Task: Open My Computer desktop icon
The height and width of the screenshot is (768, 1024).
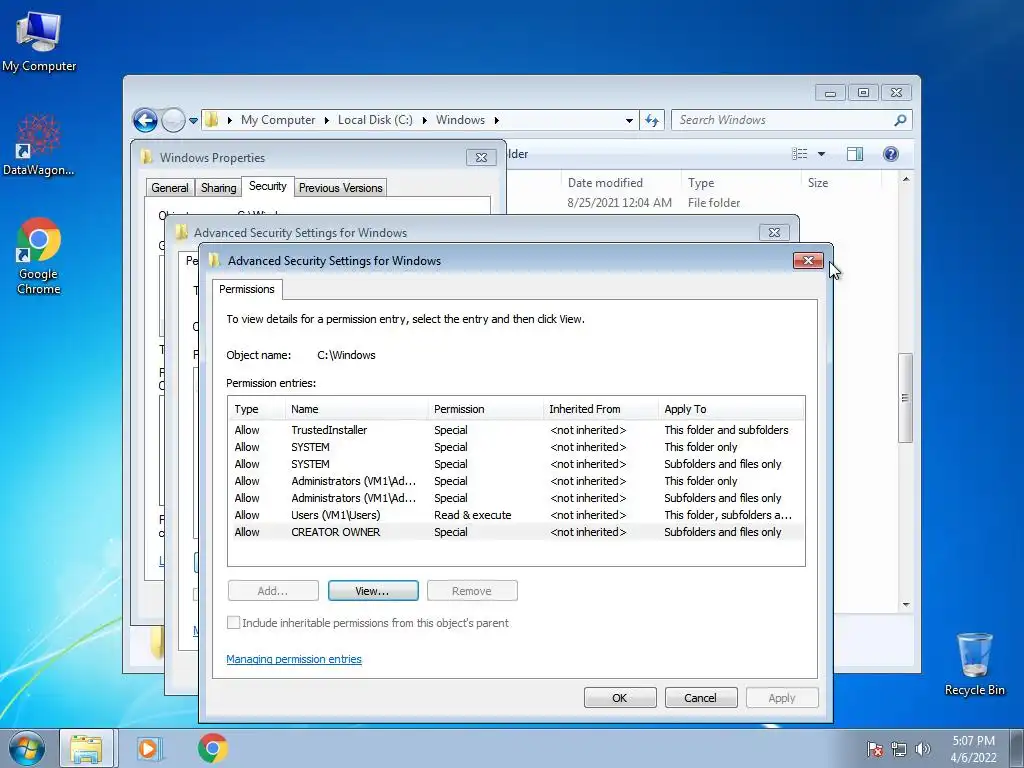Action: (x=39, y=40)
